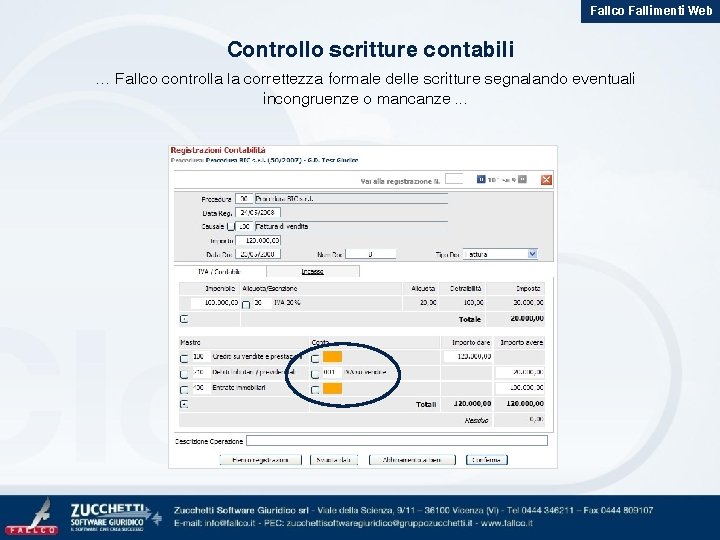Screen dimensions: 720x540
Task: Click the Importo dare column header
Action: click(x=471, y=343)
